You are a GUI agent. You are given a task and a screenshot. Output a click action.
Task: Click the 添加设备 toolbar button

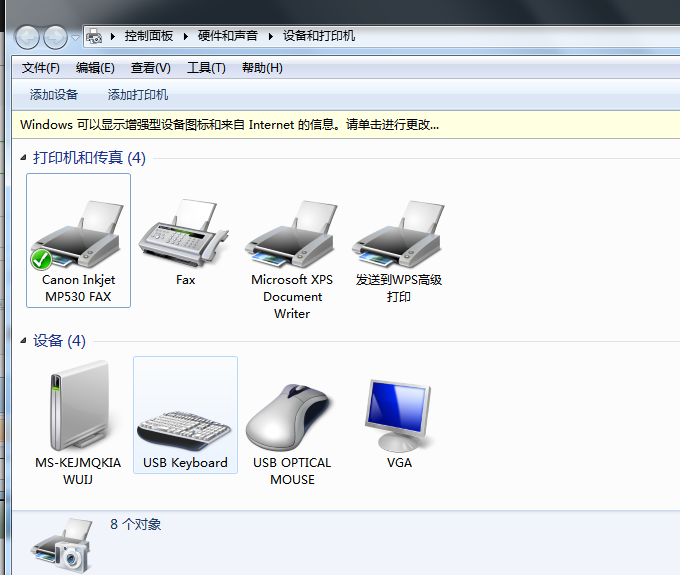tap(54, 95)
